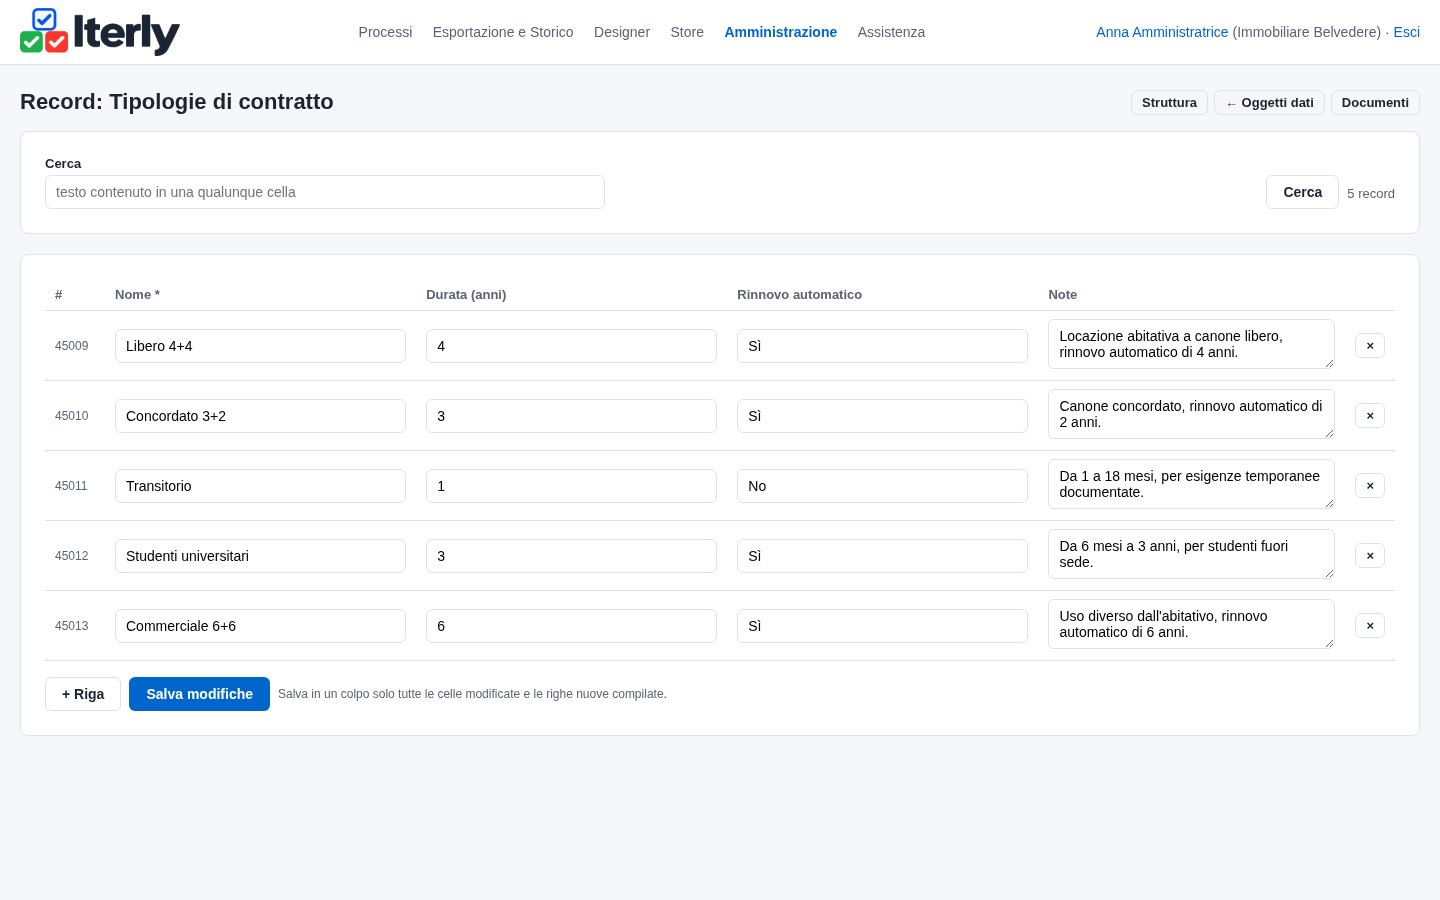Delete the Concordato 3+2 row
This screenshot has height=900, width=1440.
[1370, 416]
